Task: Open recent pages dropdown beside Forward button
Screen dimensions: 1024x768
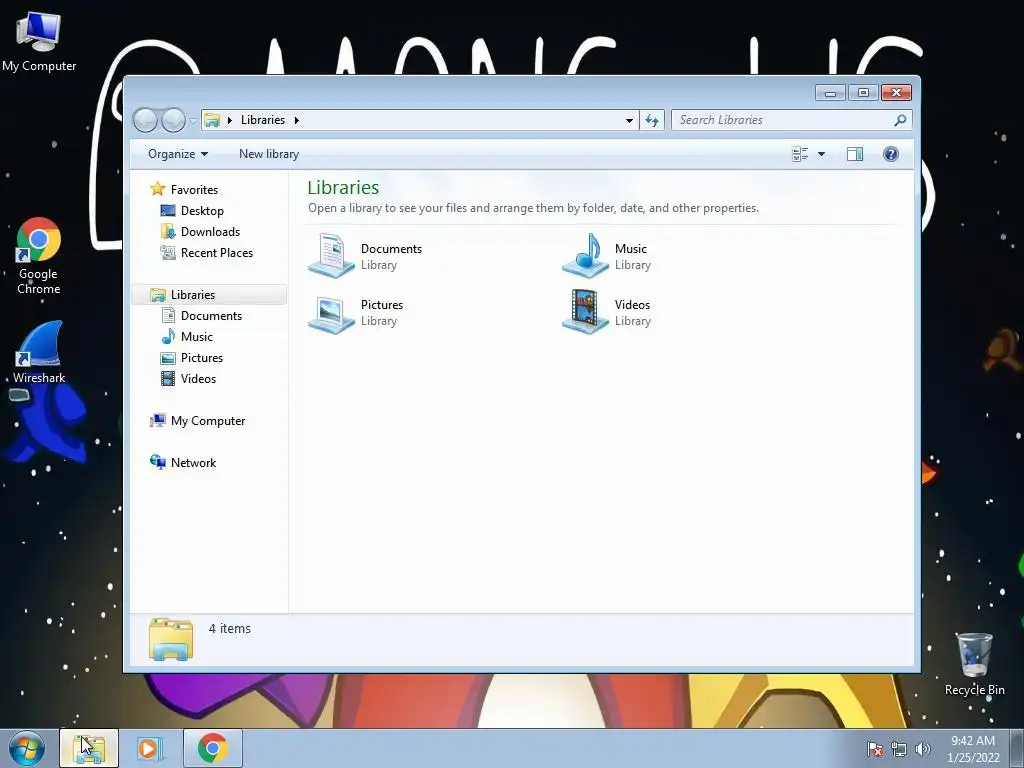Action: pyautogui.click(x=193, y=121)
